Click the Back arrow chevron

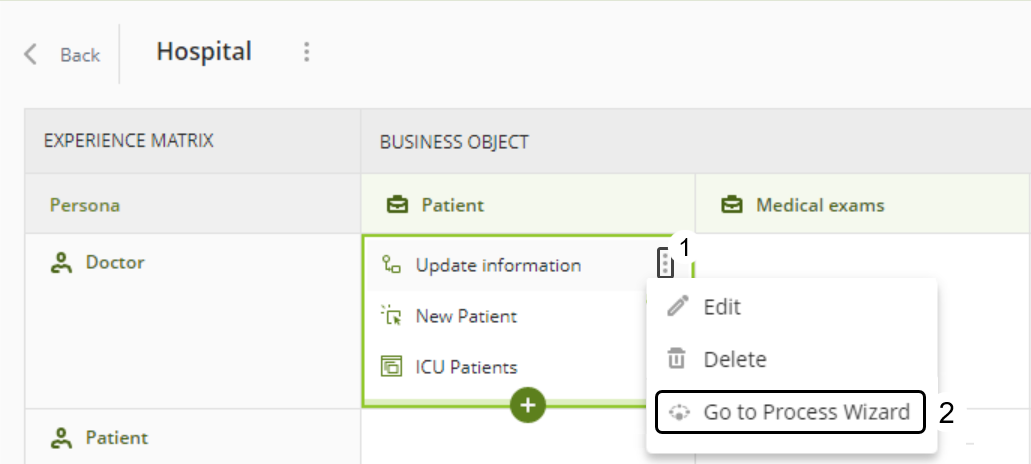31,54
